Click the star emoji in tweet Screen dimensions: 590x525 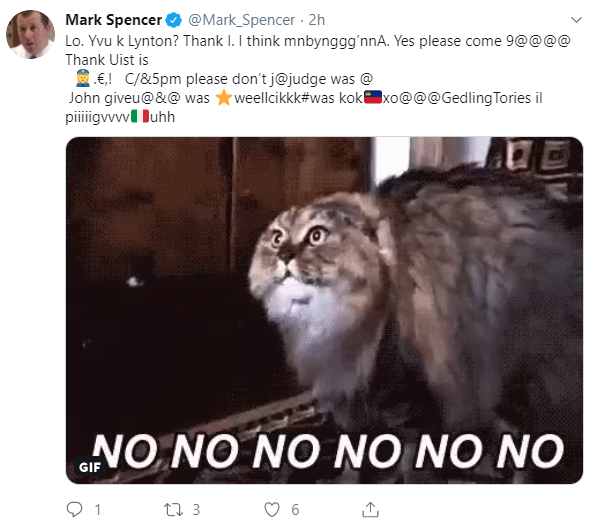point(224,98)
